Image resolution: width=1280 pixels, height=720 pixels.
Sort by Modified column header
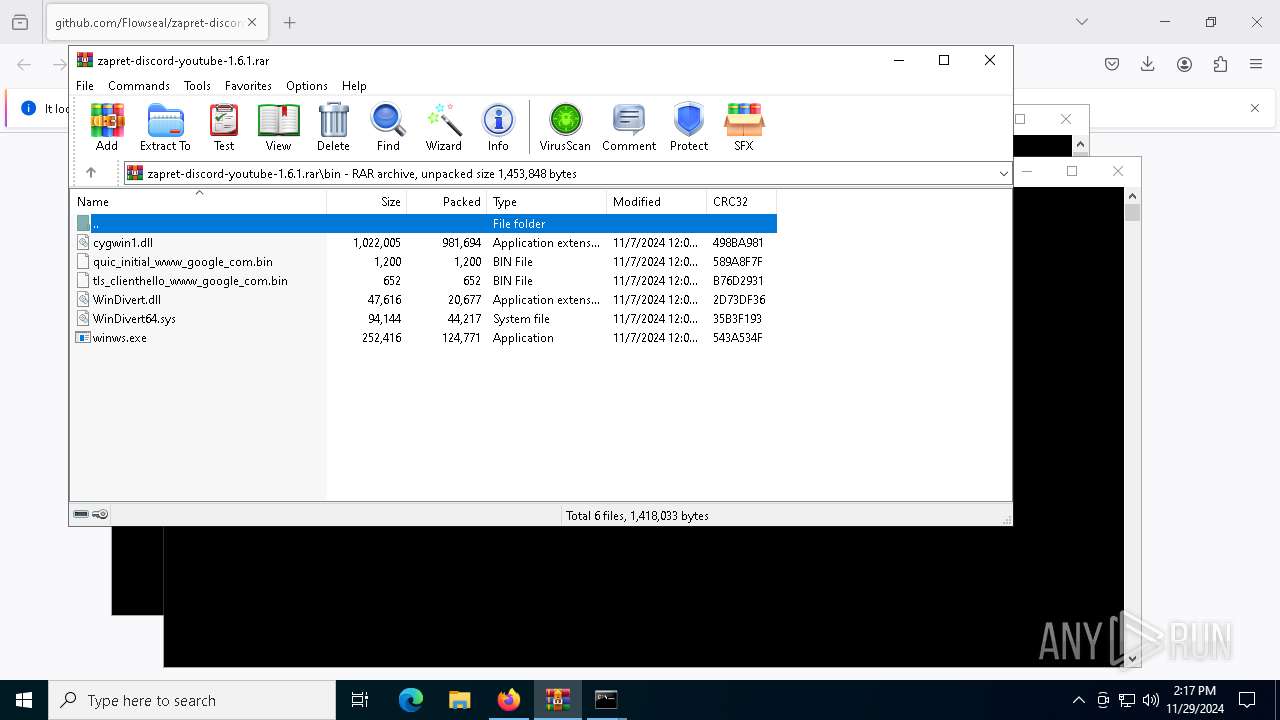click(x=657, y=201)
